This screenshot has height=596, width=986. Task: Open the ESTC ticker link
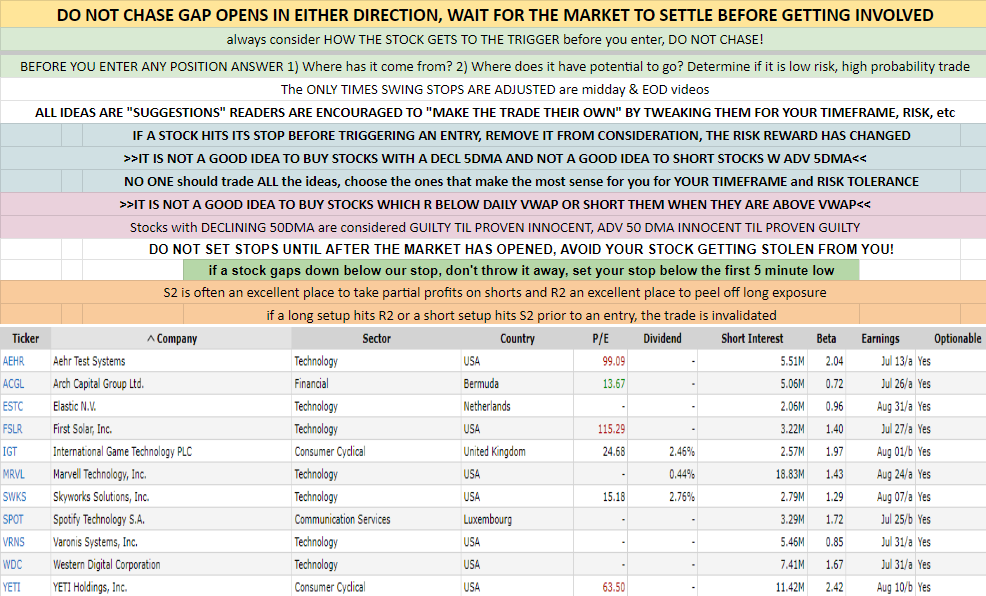13,406
